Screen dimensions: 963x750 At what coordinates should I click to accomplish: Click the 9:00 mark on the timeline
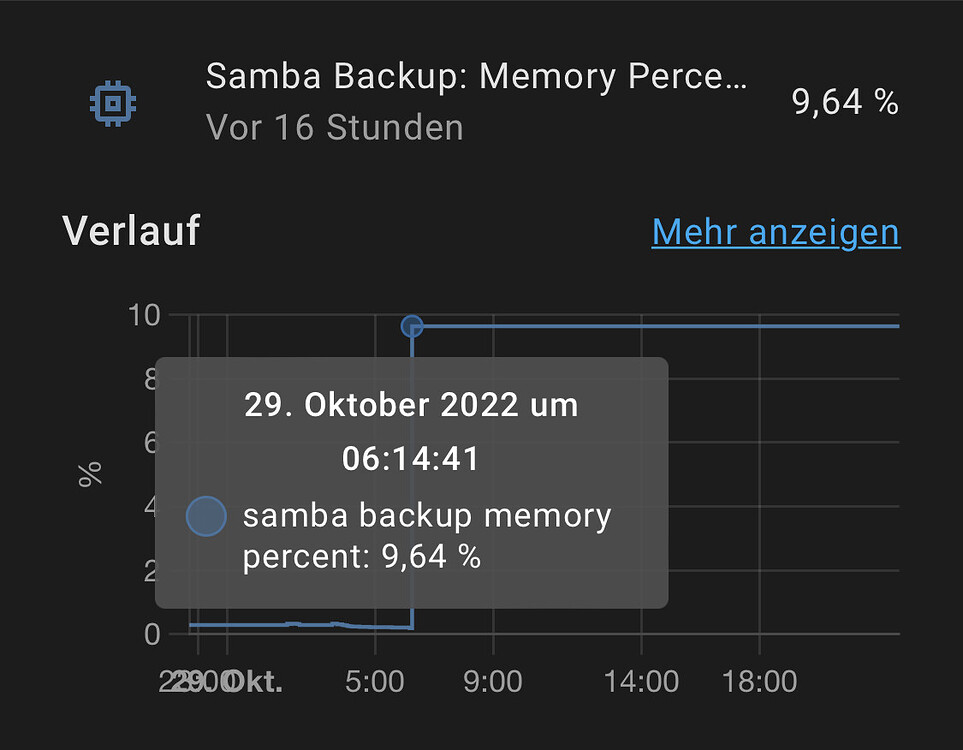492,681
